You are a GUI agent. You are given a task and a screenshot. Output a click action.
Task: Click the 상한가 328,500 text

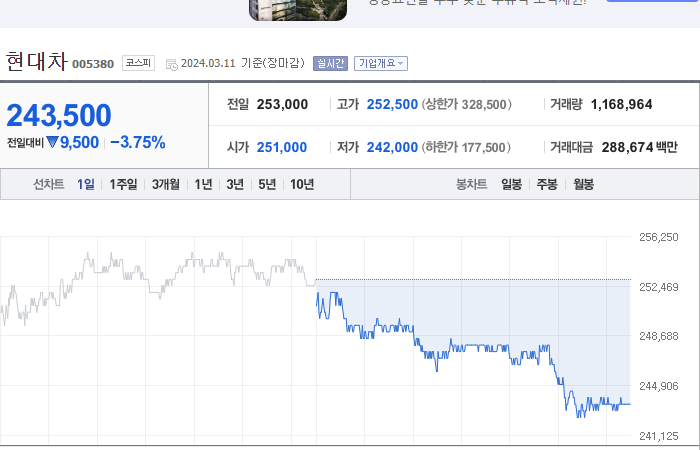click(467, 104)
